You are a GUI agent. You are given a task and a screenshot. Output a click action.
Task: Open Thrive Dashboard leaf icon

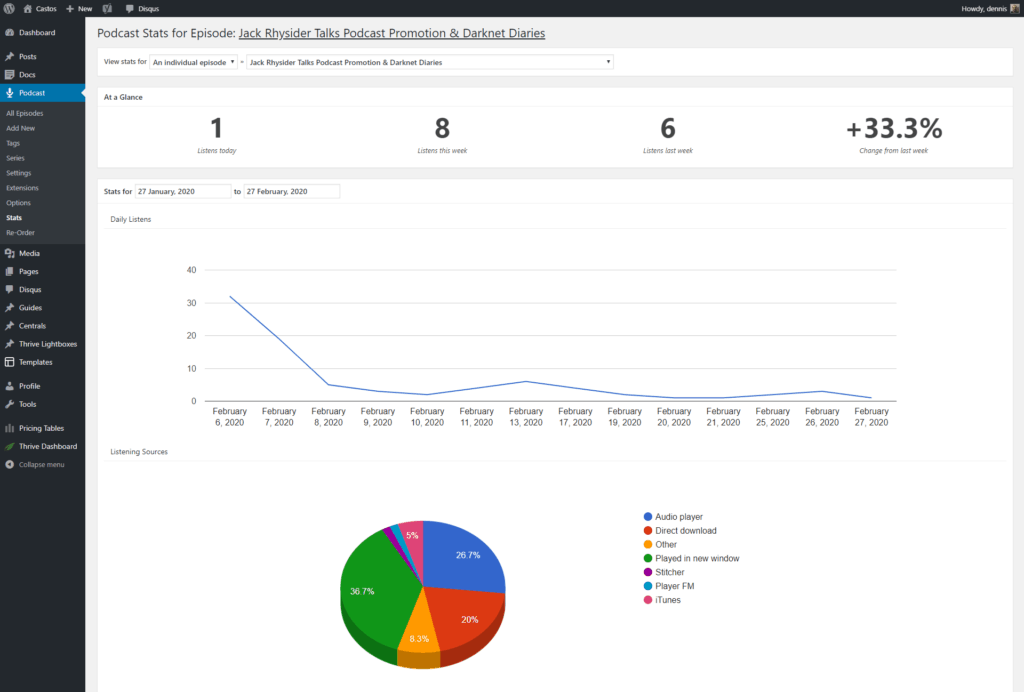[10, 447]
